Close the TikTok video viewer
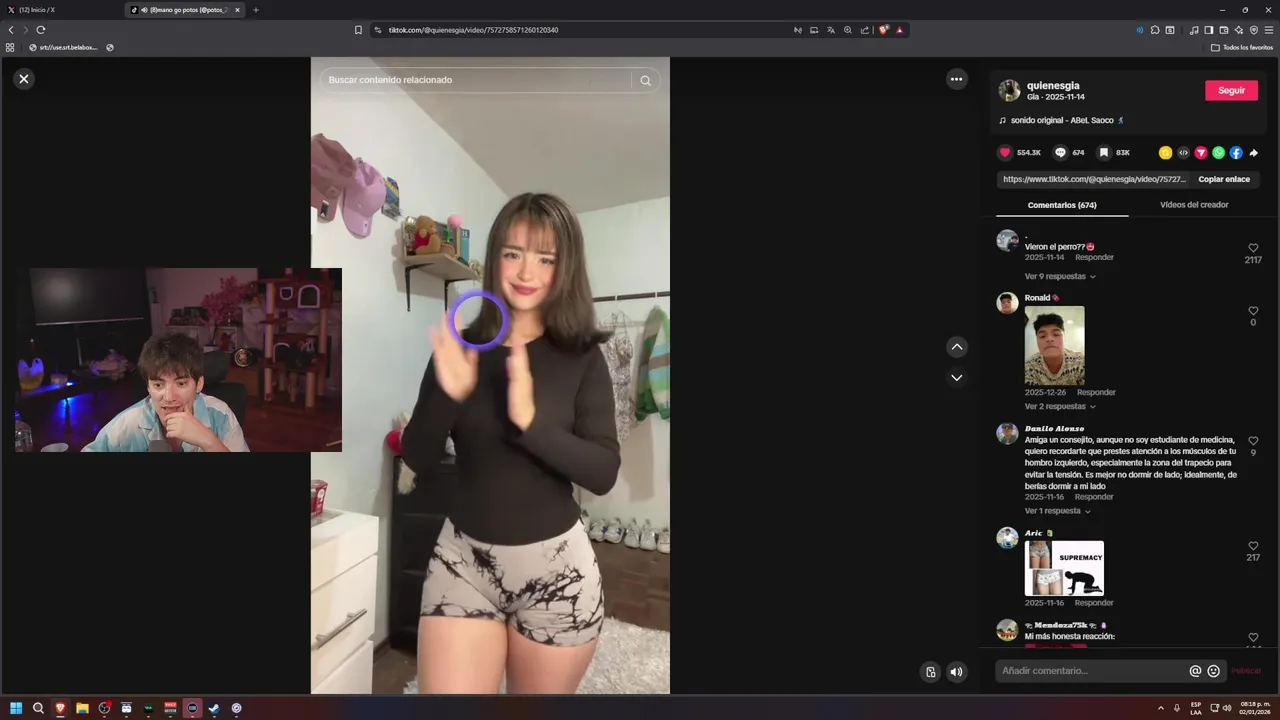Viewport: 1280px width, 720px height. 24,79
